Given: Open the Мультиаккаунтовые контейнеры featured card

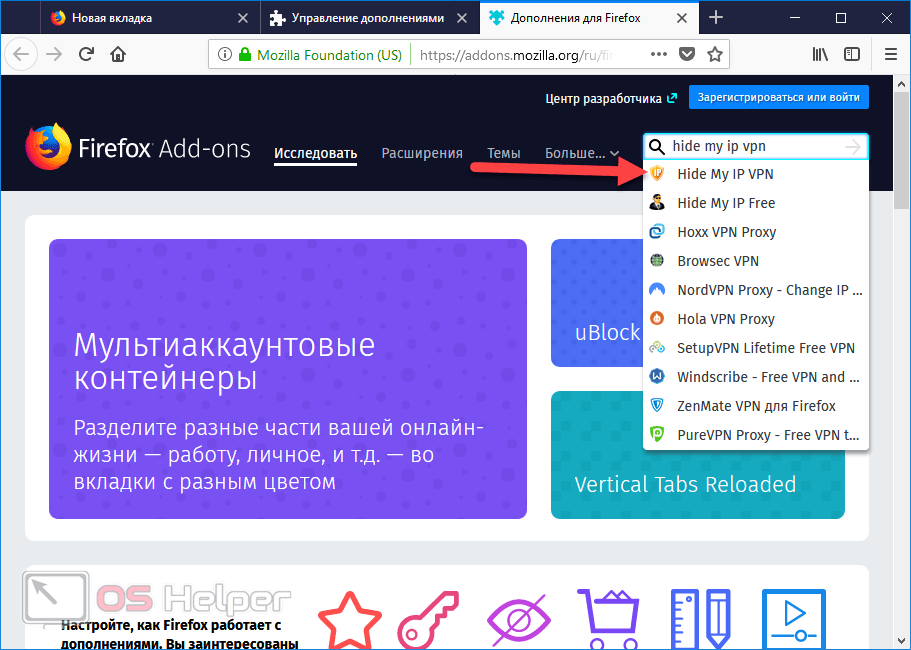Looking at the screenshot, I should [x=288, y=379].
